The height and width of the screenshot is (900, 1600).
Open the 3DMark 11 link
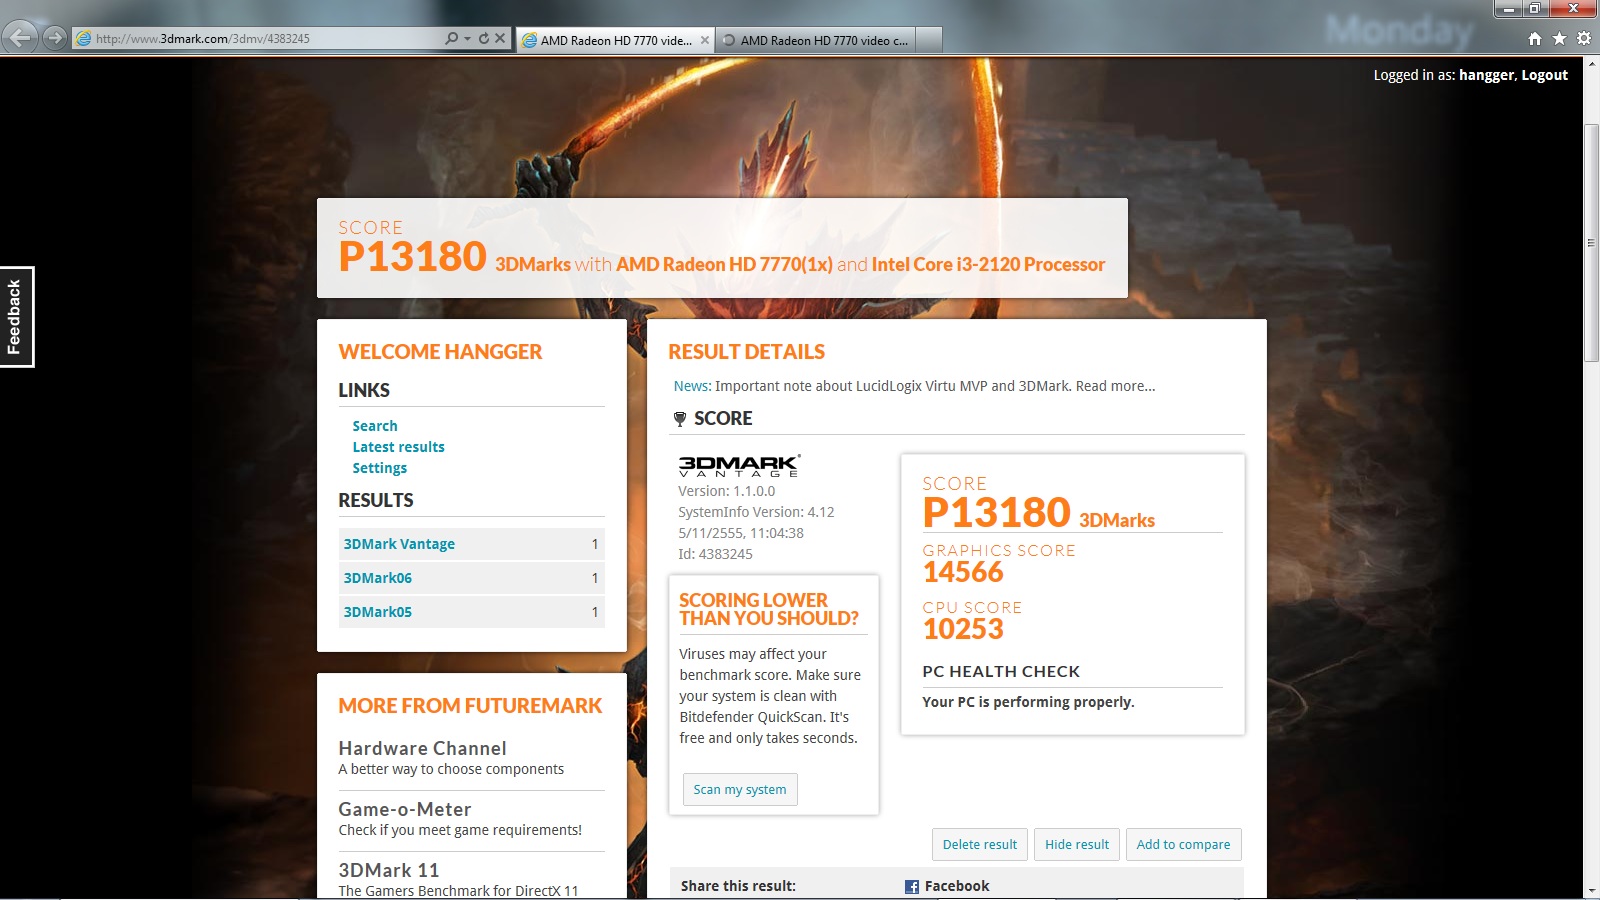click(389, 870)
